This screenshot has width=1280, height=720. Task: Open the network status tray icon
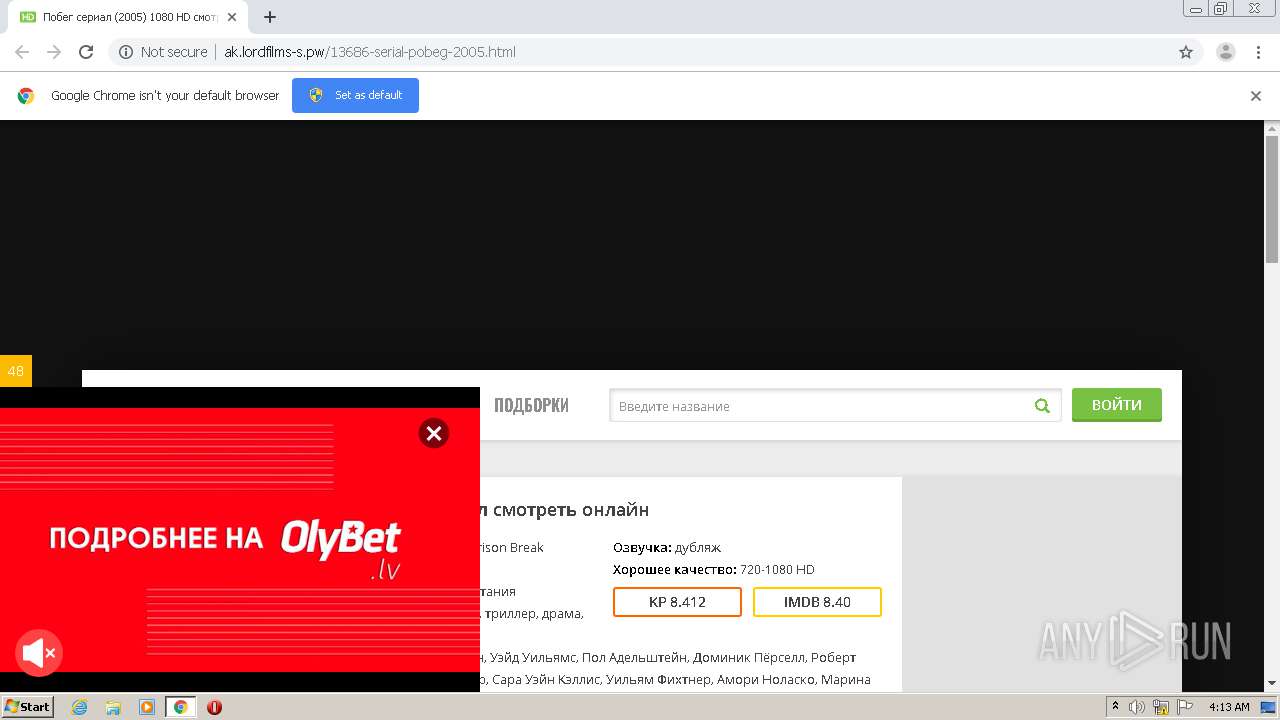[x=1161, y=707]
